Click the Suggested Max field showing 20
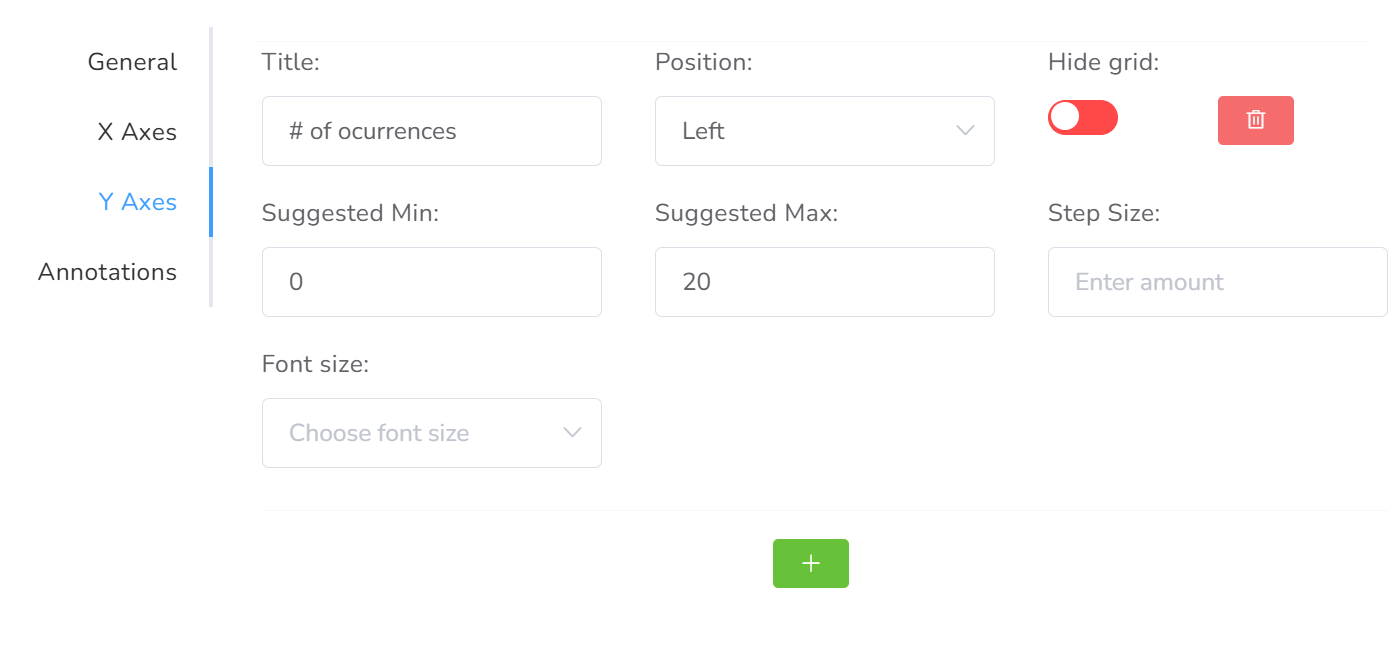Screen dimensions: 1398x658 (x=824, y=282)
